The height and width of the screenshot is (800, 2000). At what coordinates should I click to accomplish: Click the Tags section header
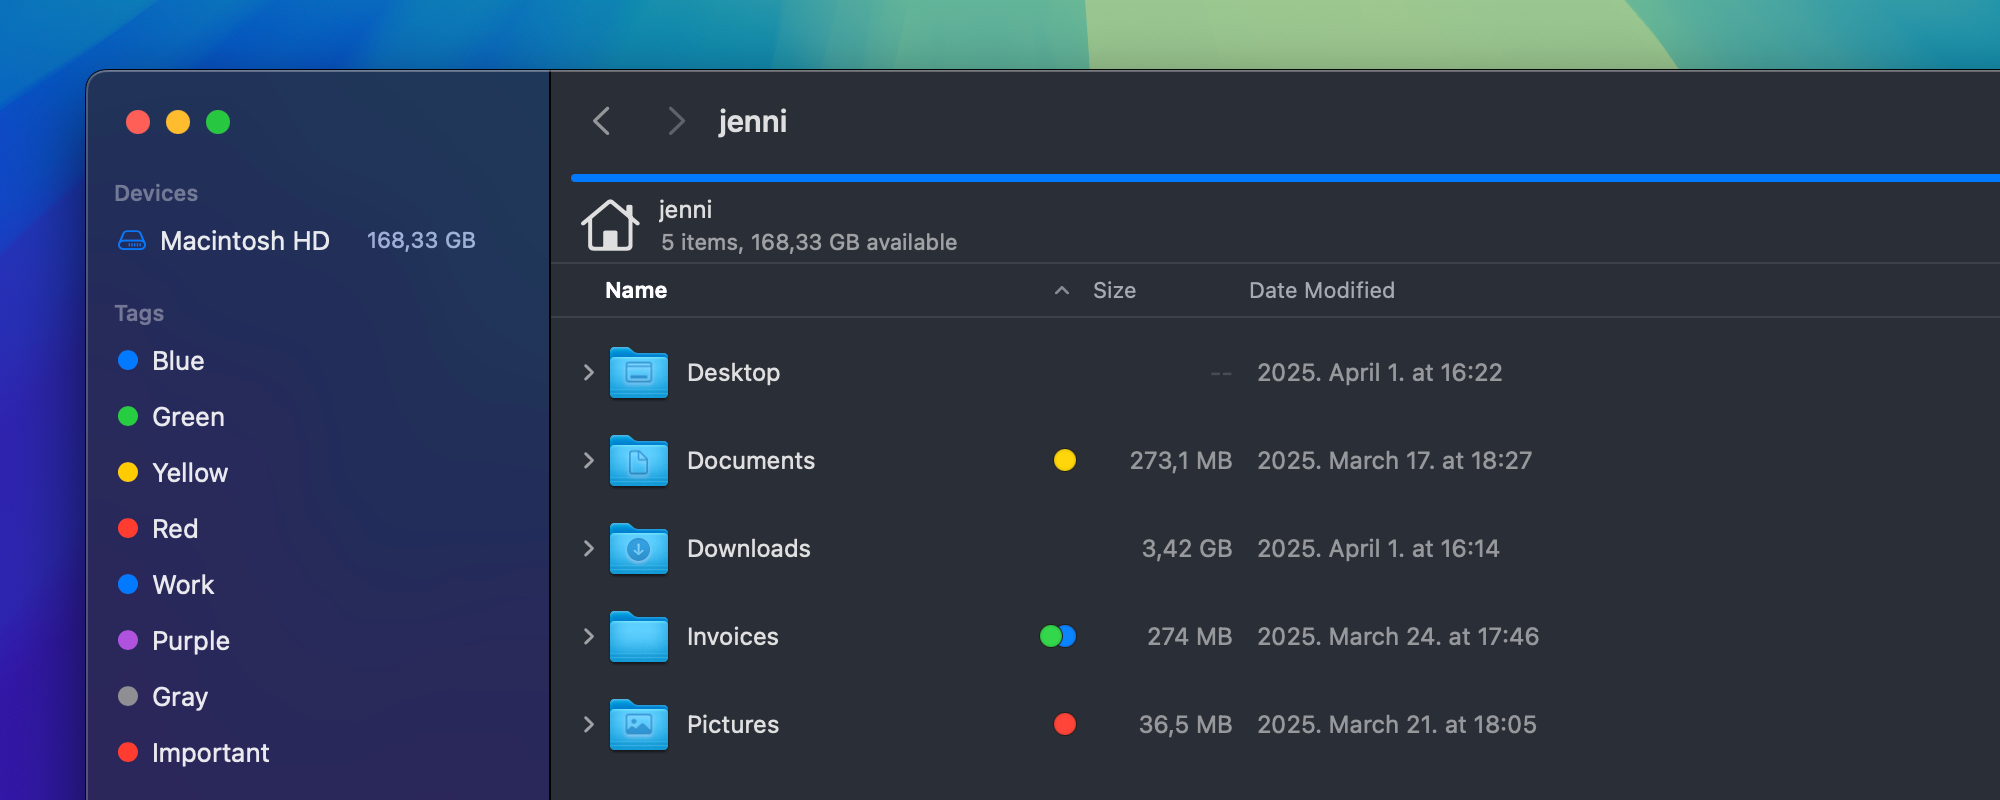point(139,313)
